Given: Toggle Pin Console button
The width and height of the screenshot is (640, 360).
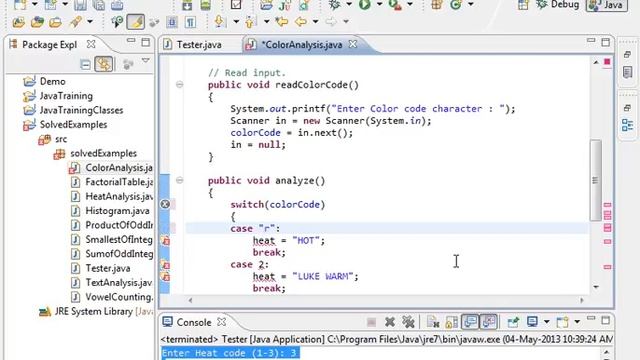Looking at the screenshot, I should (x=513, y=322).
